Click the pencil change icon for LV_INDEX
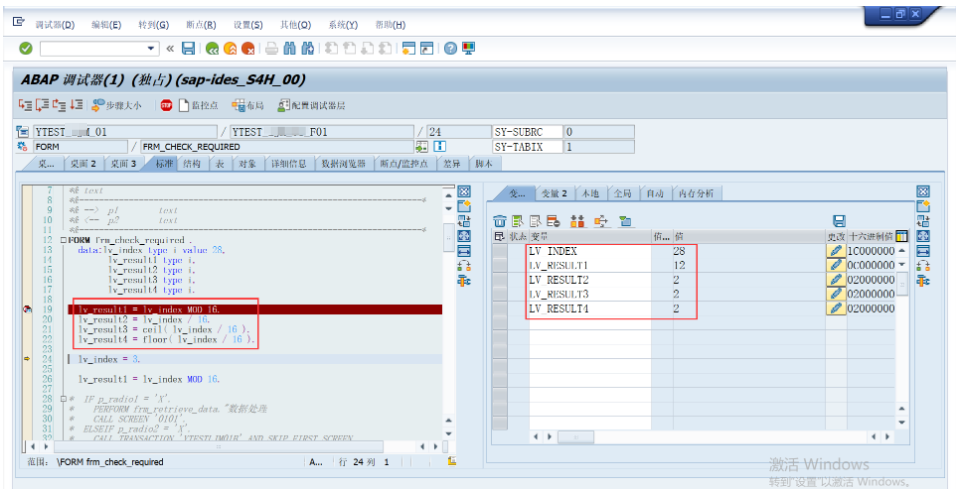 pos(836,251)
